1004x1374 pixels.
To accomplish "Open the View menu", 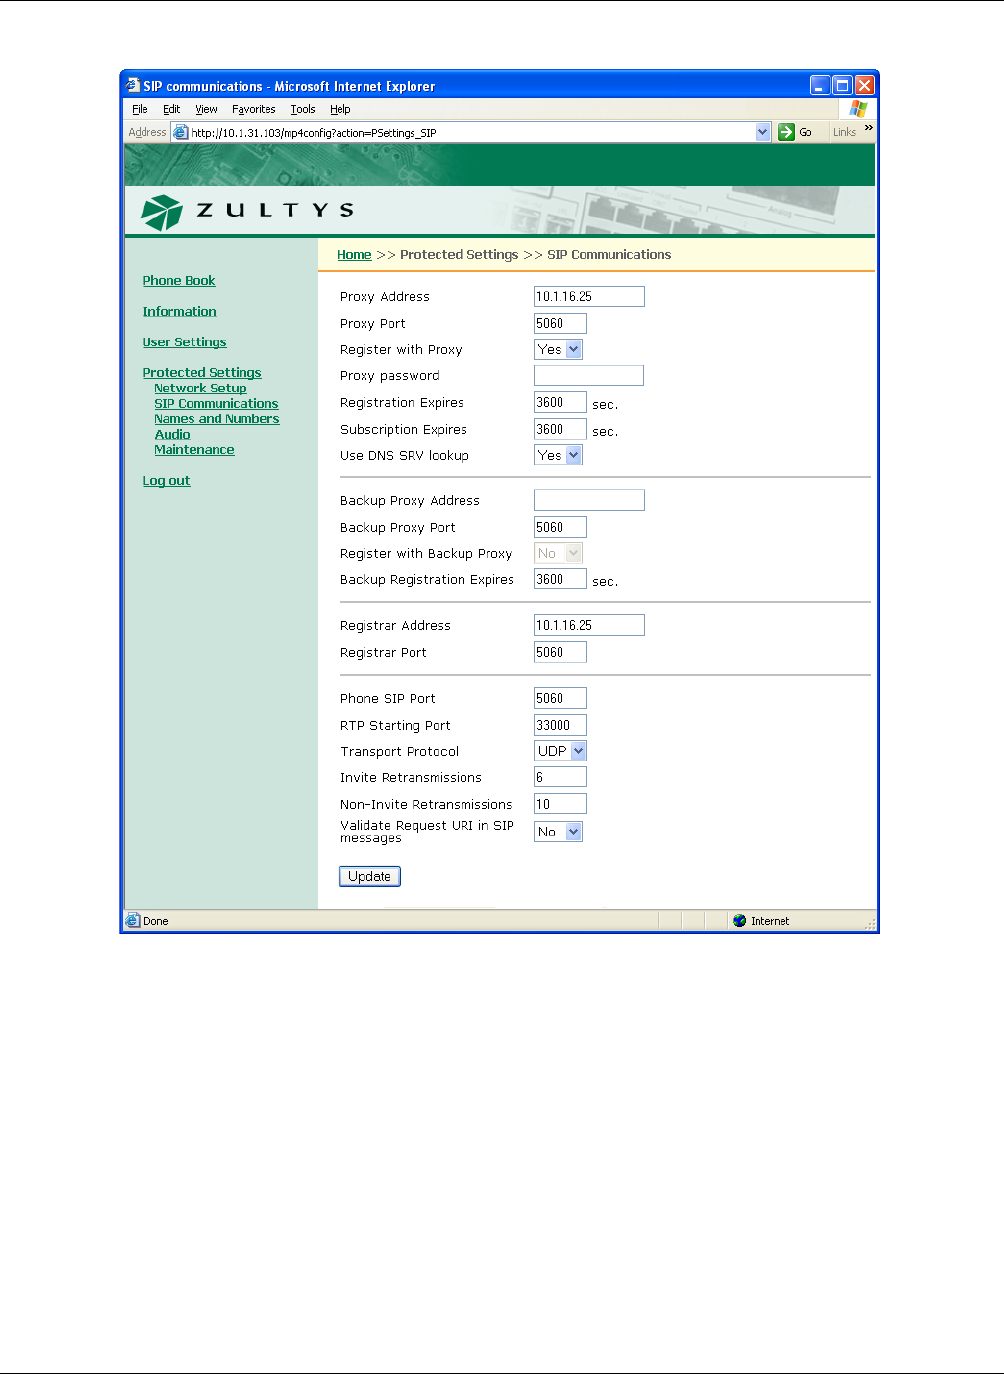I will (206, 109).
